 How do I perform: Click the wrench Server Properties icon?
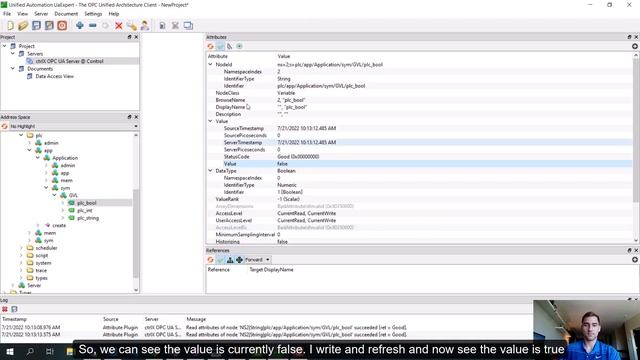click(x=131, y=26)
